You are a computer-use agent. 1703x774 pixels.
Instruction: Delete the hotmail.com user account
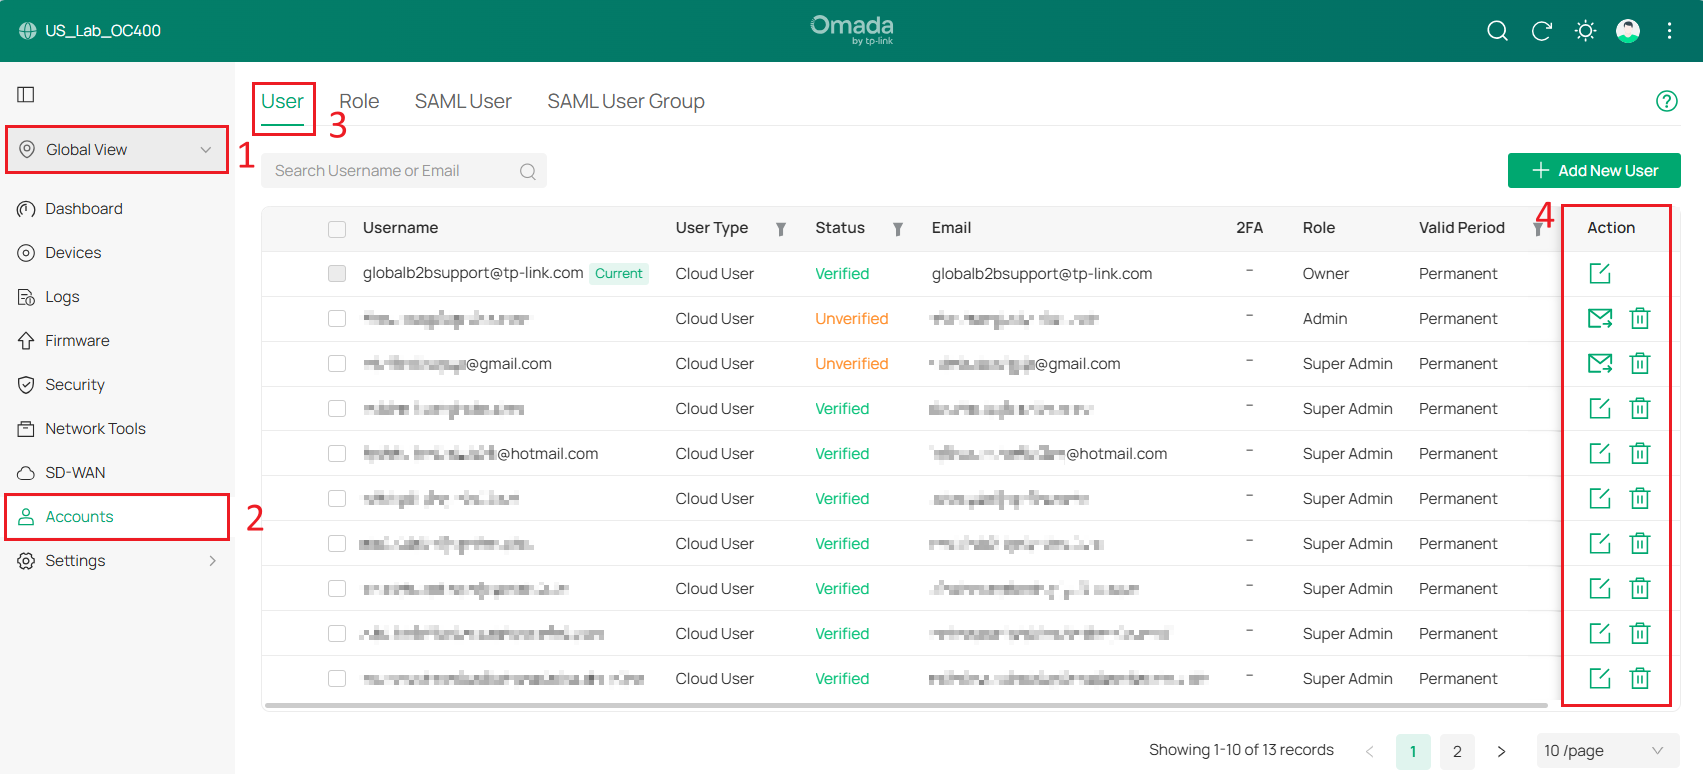click(1640, 453)
